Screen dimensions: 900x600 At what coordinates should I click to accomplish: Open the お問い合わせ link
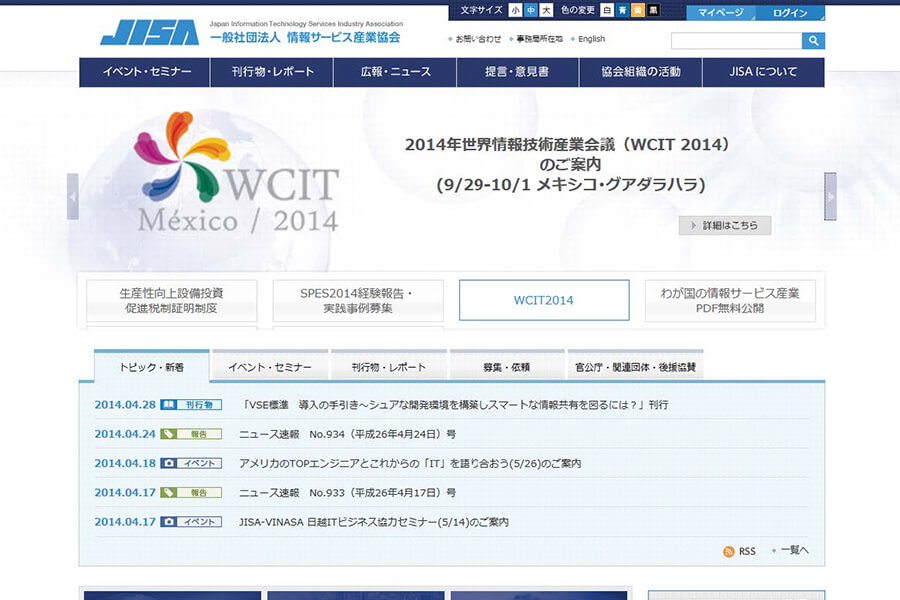pyautogui.click(x=478, y=39)
